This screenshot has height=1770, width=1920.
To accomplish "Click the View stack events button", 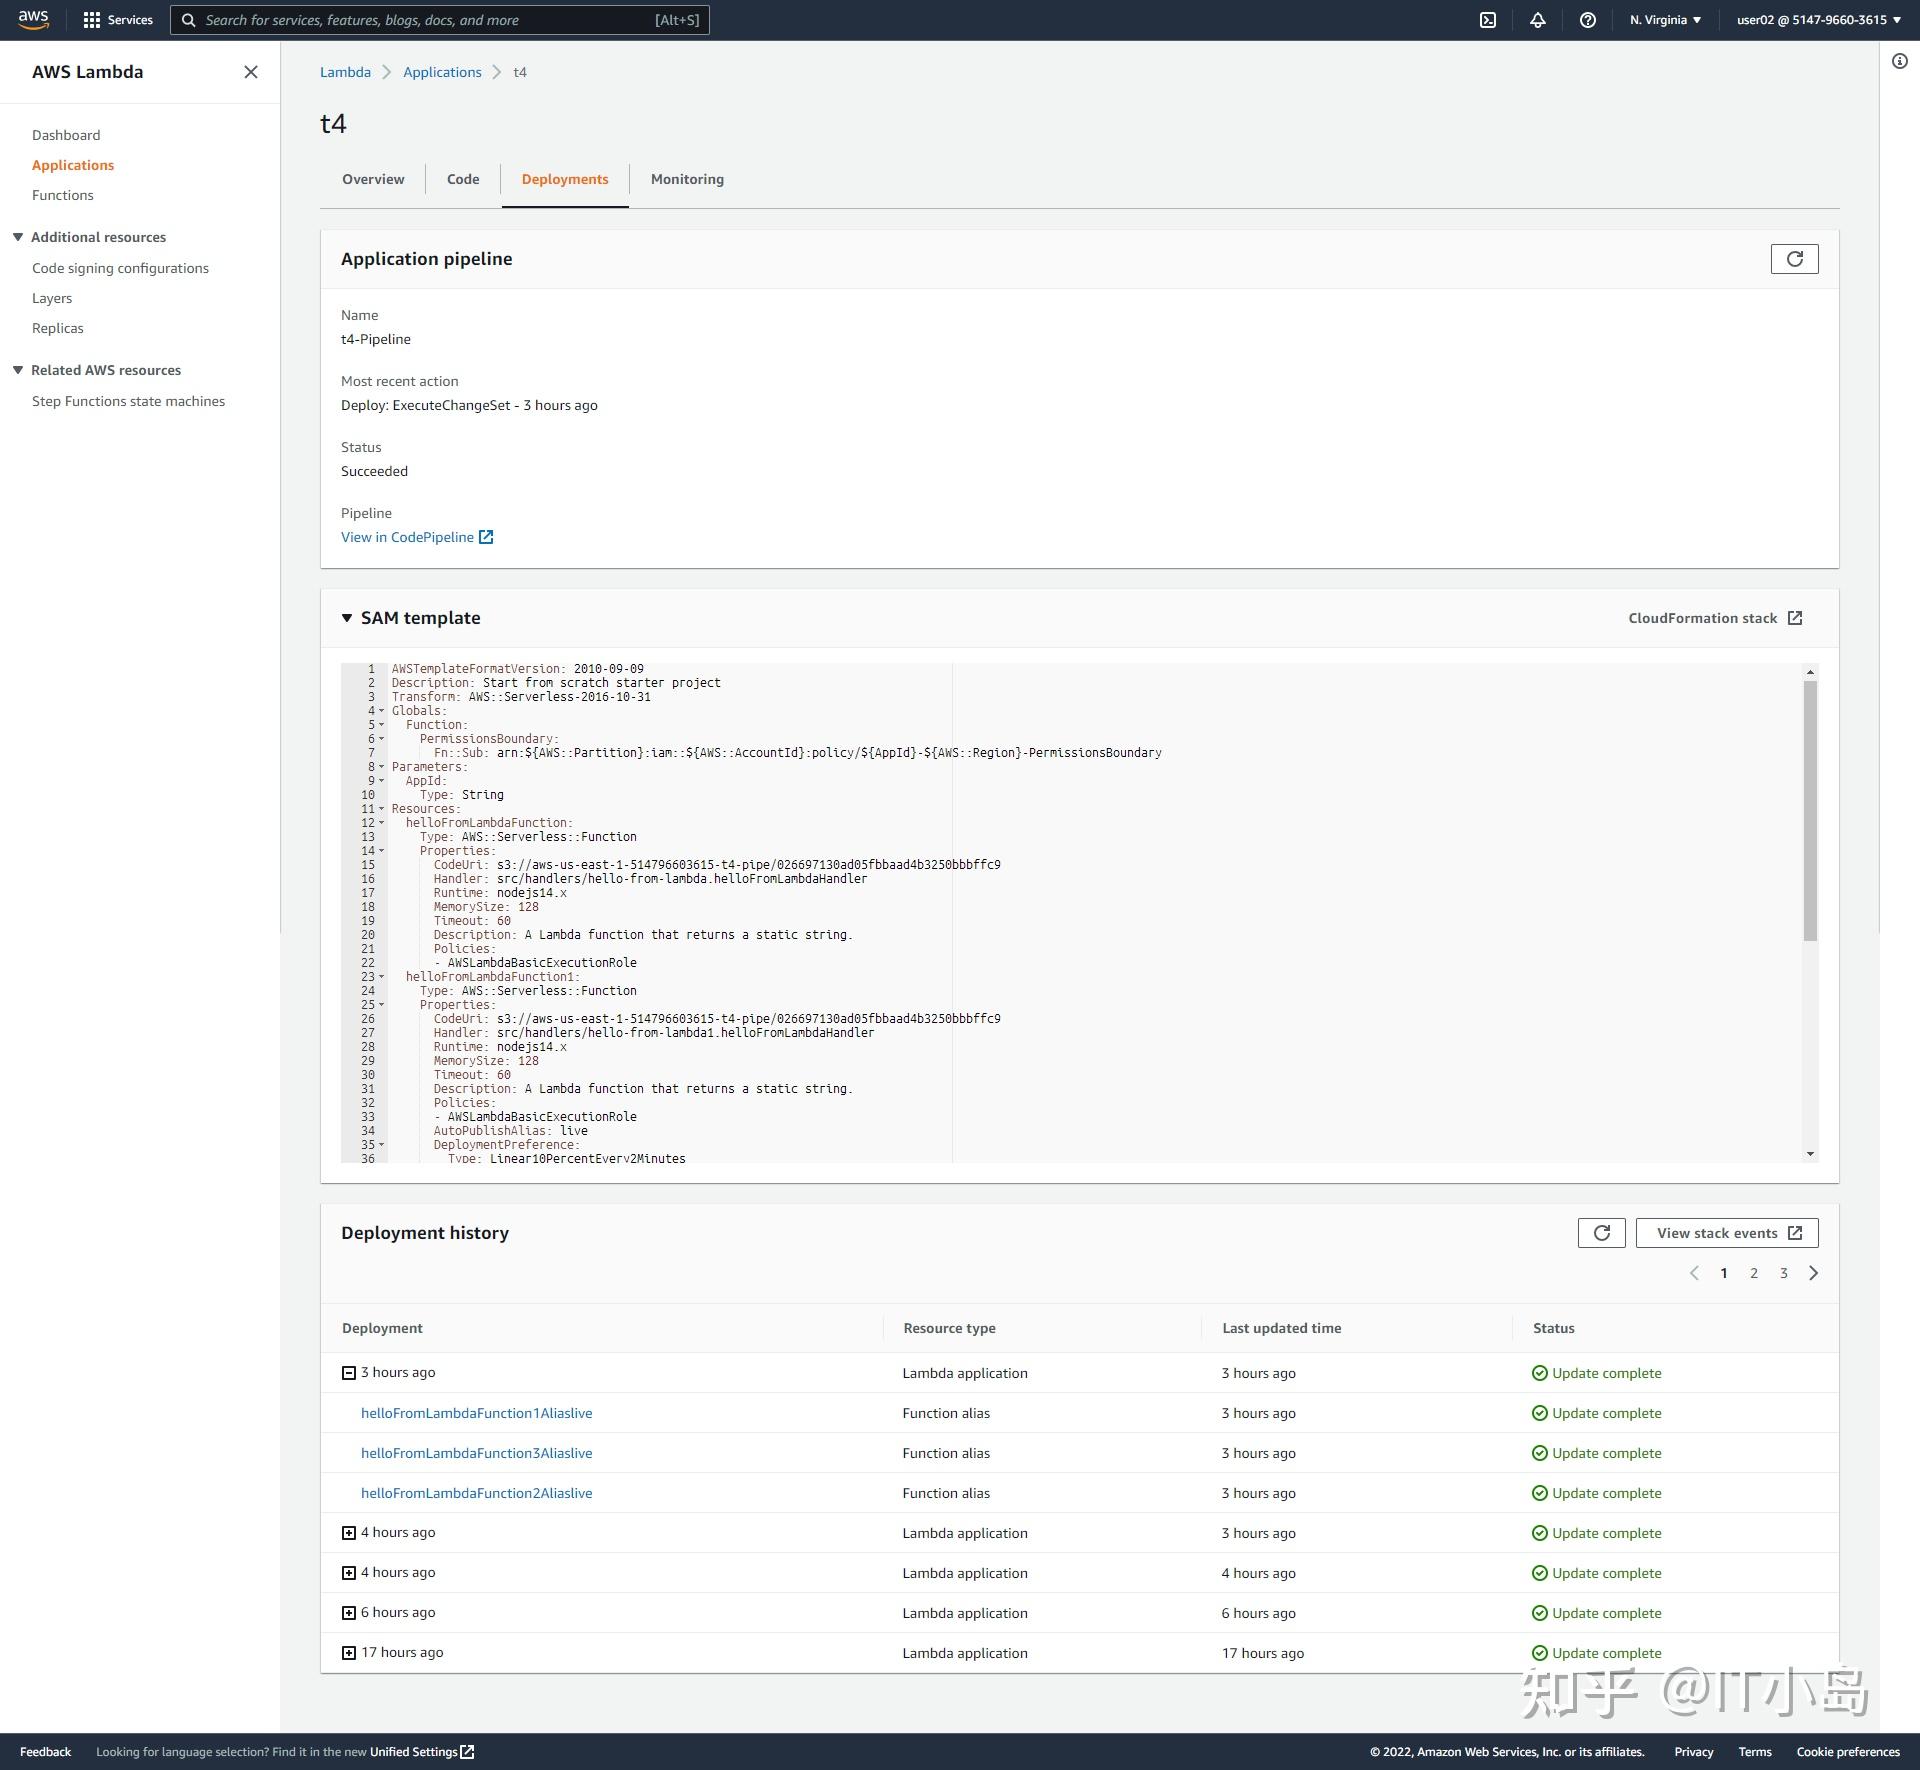I will pos(1727,1232).
